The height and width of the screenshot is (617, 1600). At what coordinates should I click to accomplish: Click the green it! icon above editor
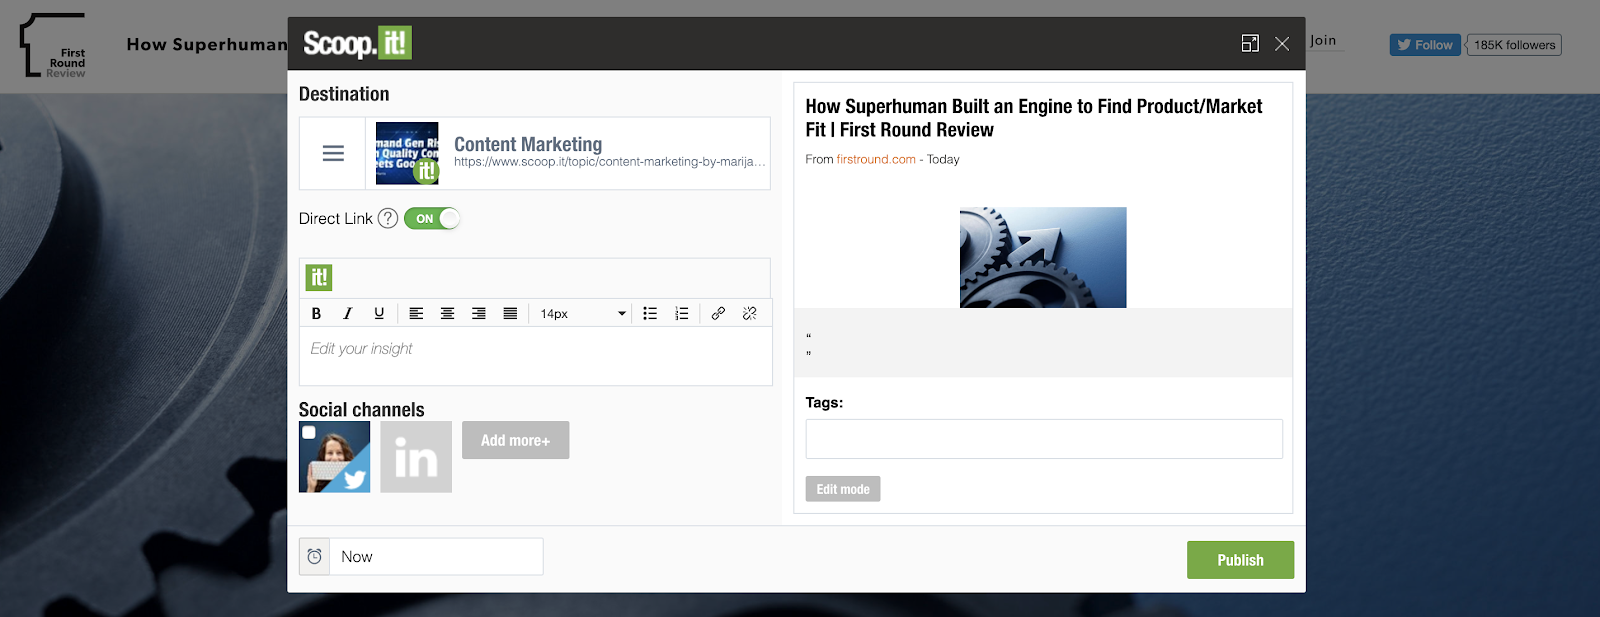click(319, 277)
